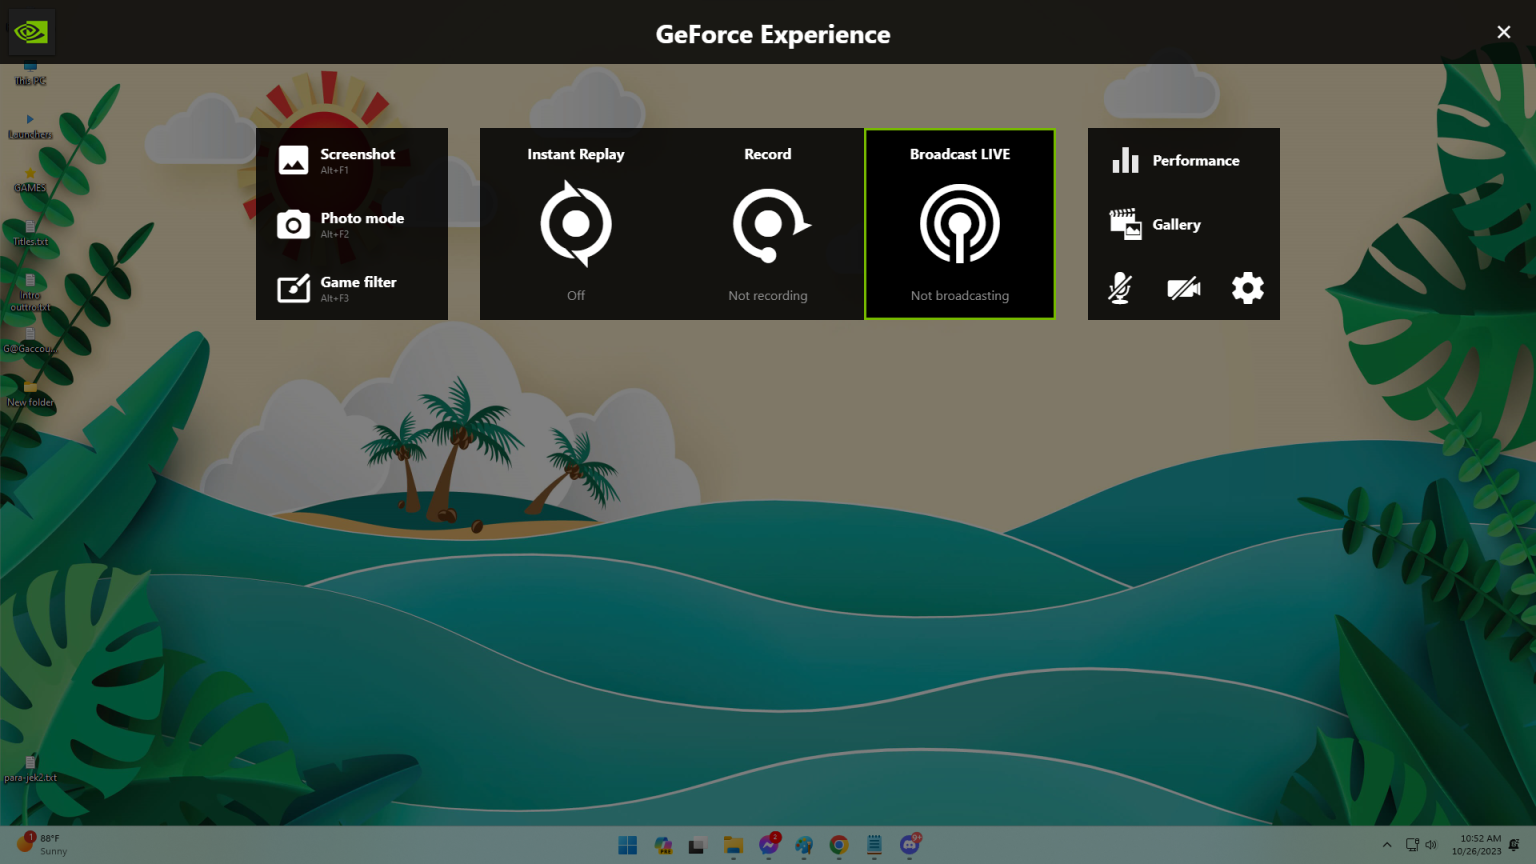The width and height of the screenshot is (1536, 864).
Task: Select para-jekz.txt desktop file
Action: click(x=30, y=770)
